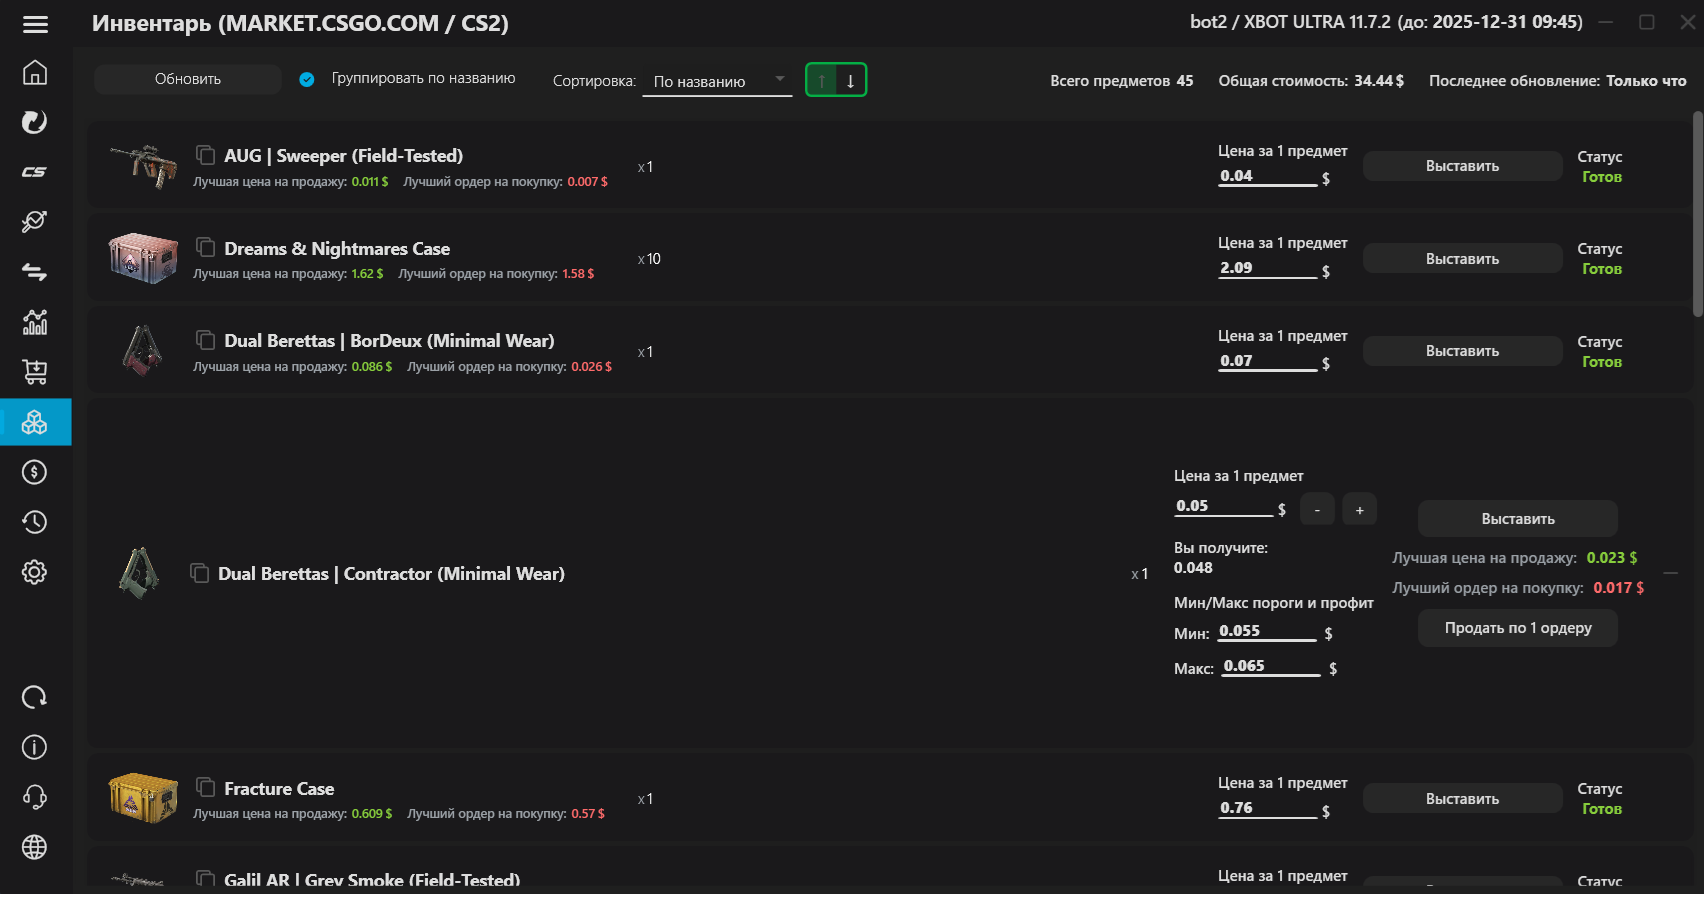Go to the home page icon
The width and height of the screenshot is (1704, 899).
tap(35, 73)
